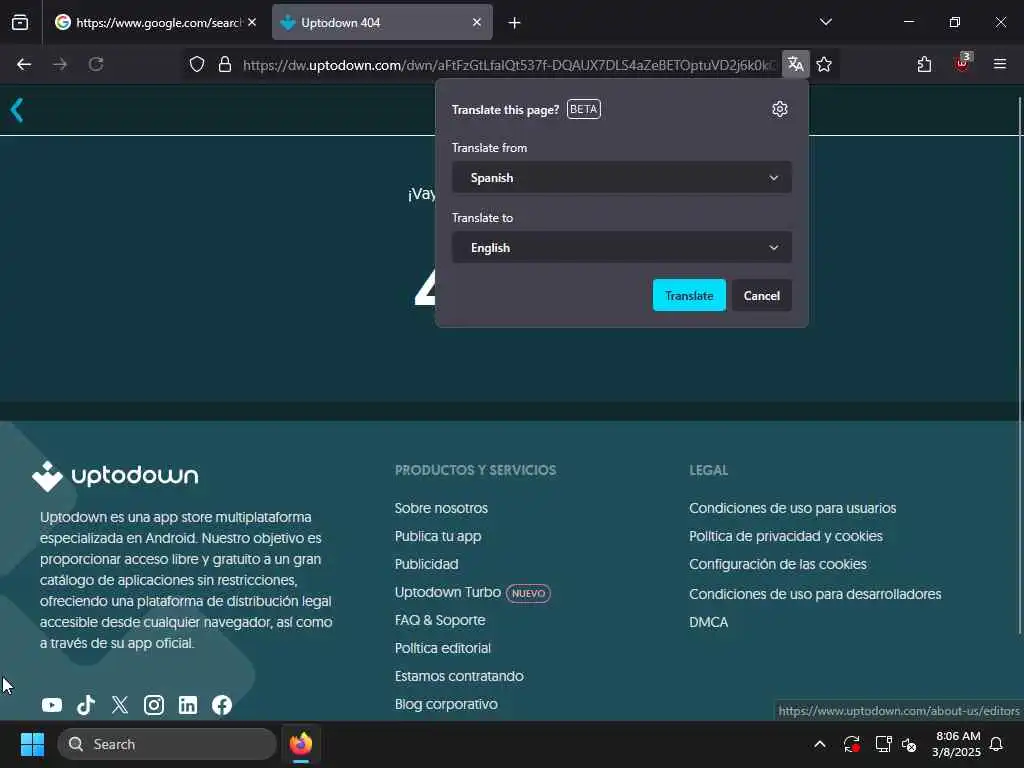Close the Uptodown 404 tab
The width and height of the screenshot is (1024, 768).
(x=477, y=22)
